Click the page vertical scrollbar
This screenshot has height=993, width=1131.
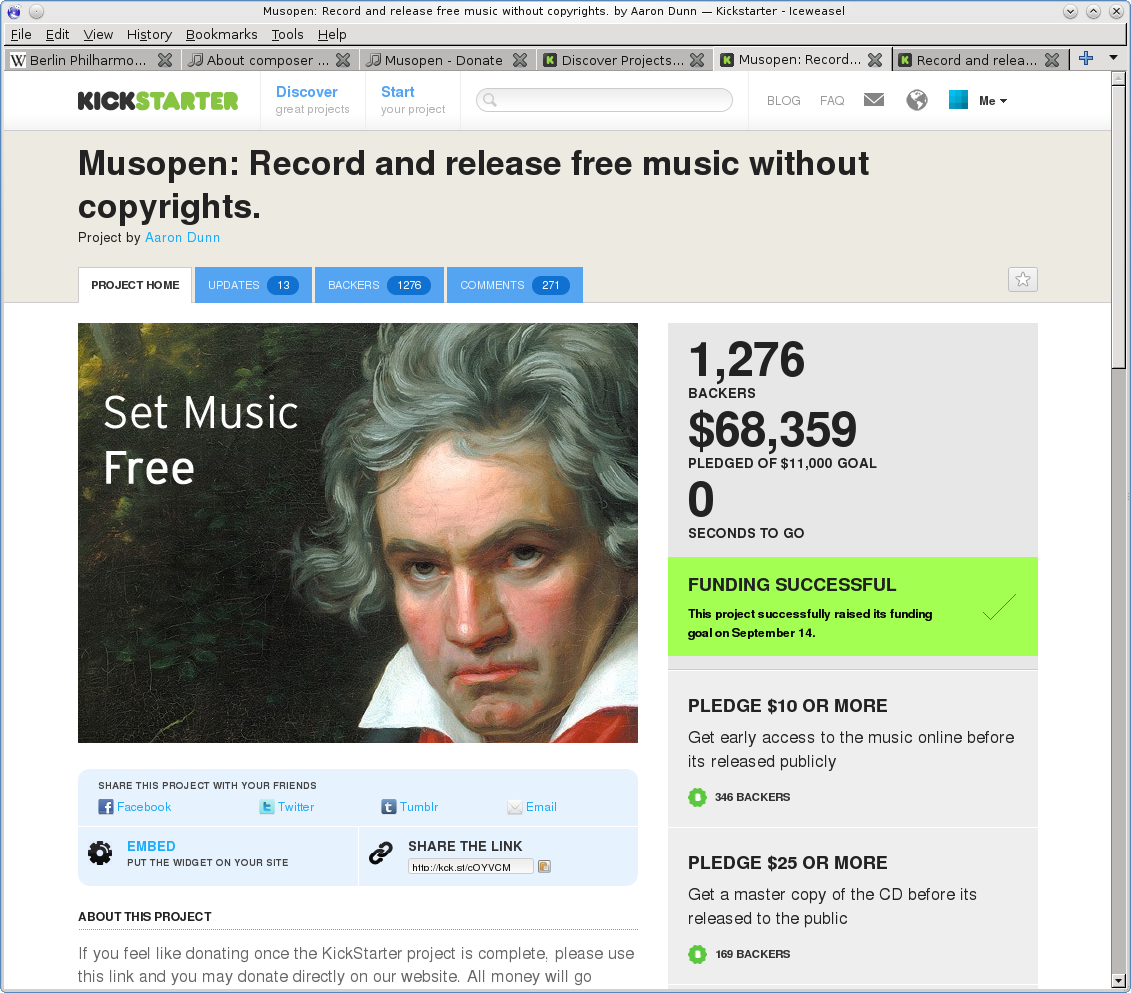1118,530
